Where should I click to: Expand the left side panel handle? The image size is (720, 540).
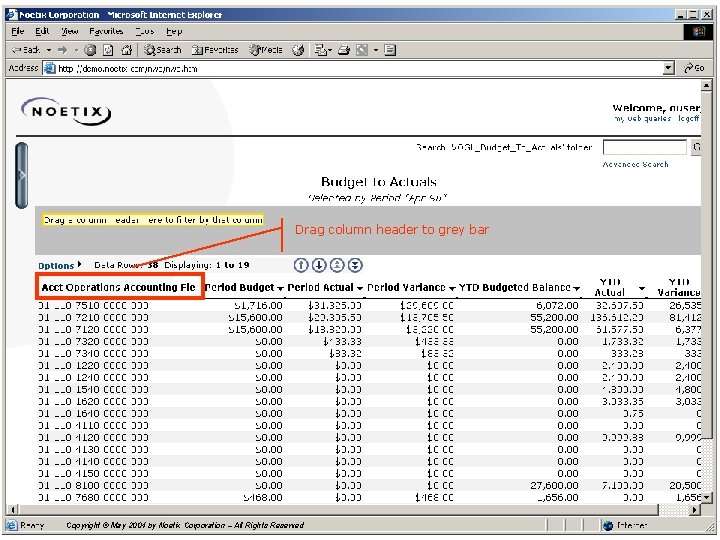[x=22, y=175]
